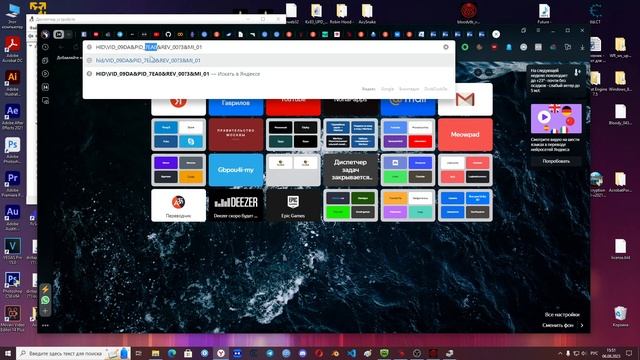The width and height of the screenshot is (640, 360).
Task: Open the Deezer tile
Action: (236, 205)
